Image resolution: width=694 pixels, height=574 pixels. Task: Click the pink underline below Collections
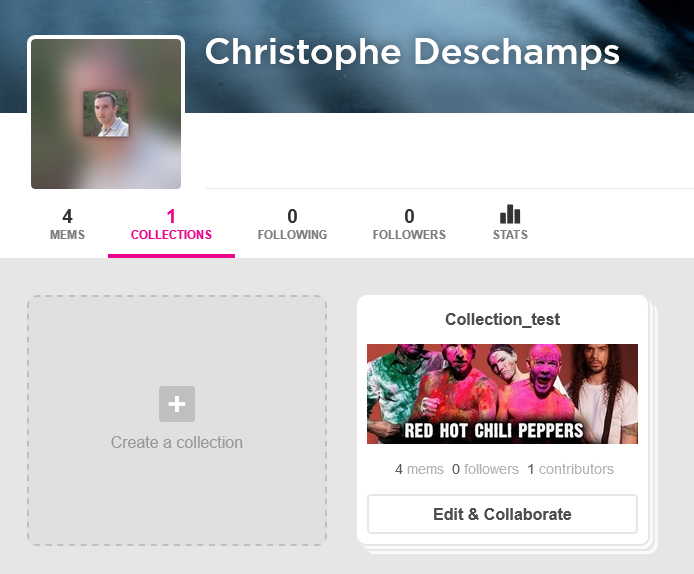[x=171, y=256]
